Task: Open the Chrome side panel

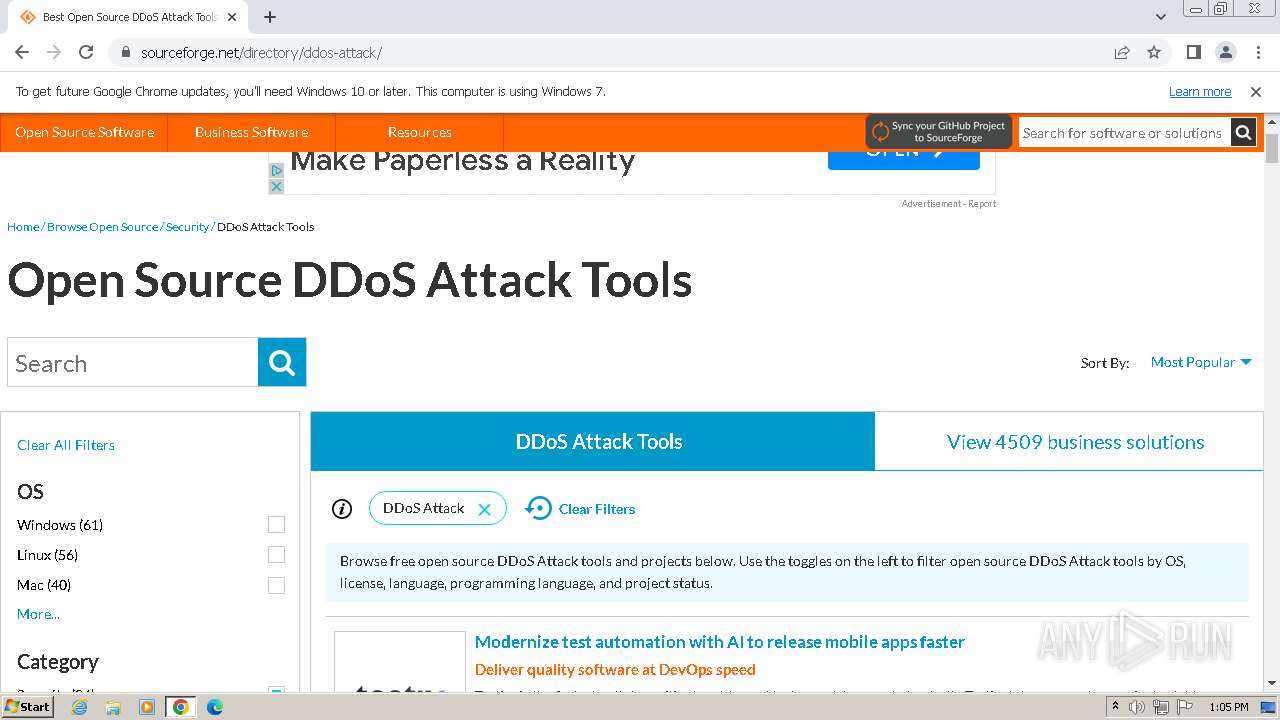Action: point(1193,52)
